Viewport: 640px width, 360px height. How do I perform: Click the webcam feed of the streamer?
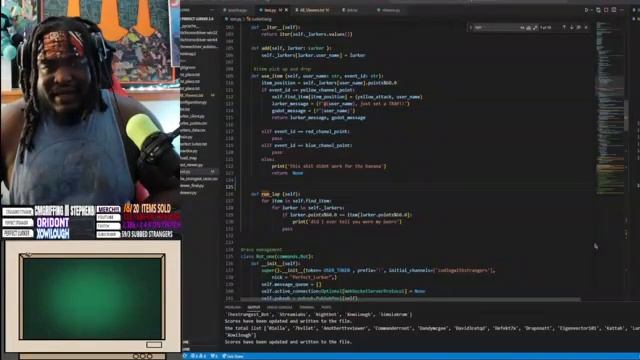pos(90,102)
